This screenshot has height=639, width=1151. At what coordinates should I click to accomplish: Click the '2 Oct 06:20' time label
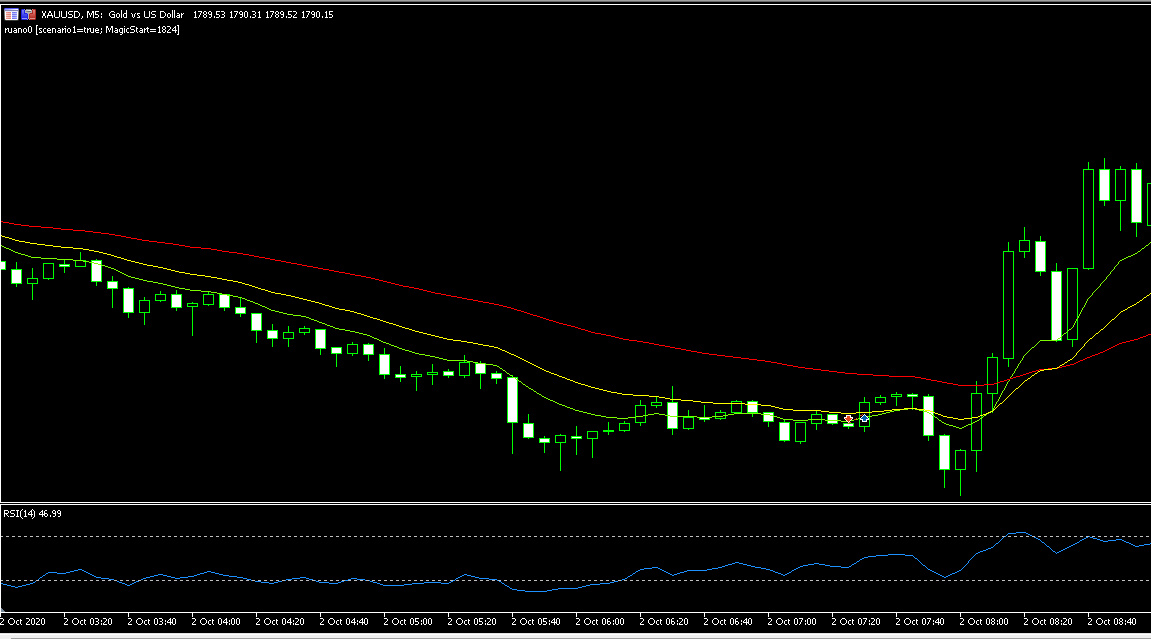[x=664, y=621]
